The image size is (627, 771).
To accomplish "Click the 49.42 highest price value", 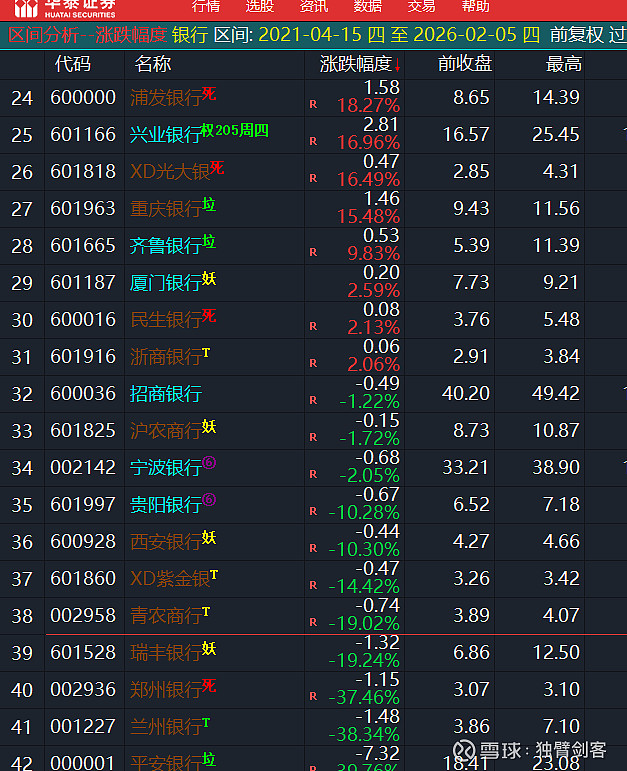I will (x=556, y=393).
